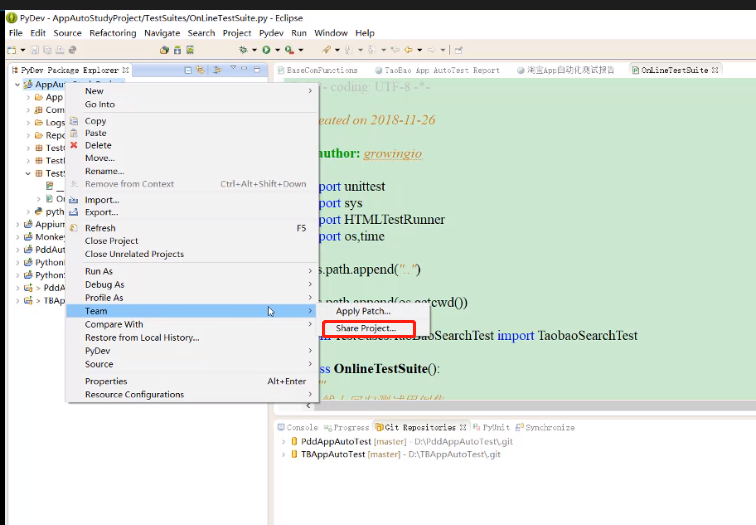Click the Copy icon in context menu
The image size is (756, 525).
(x=74, y=121)
